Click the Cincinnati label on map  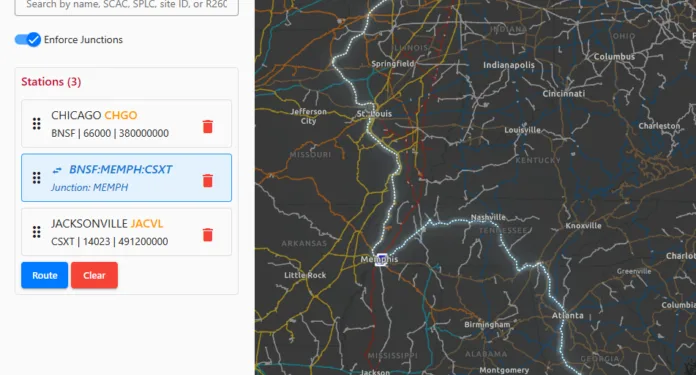tap(564, 94)
